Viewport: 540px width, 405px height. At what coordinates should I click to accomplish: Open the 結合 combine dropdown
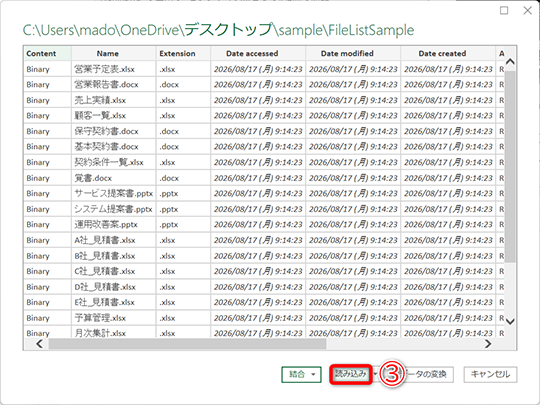pyautogui.click(x=301, y=374)
